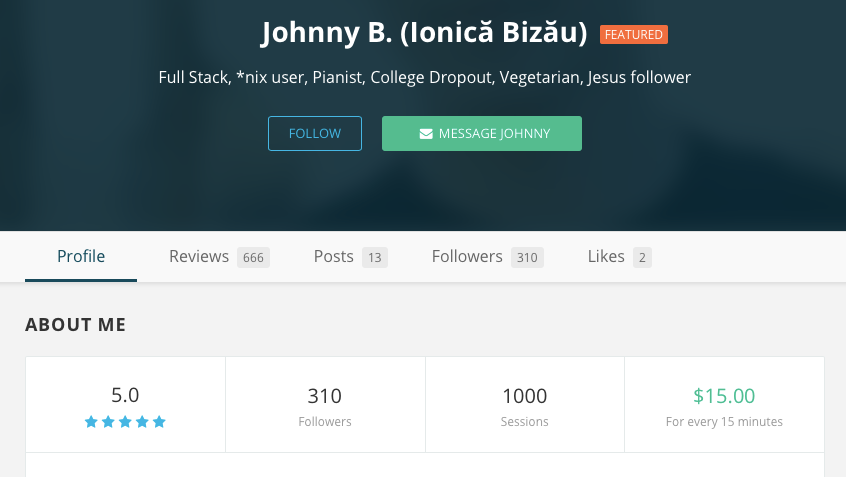The width and height of the screenshot is (846, 477).
Task: Click the first rating star
Action: point(91,422)
